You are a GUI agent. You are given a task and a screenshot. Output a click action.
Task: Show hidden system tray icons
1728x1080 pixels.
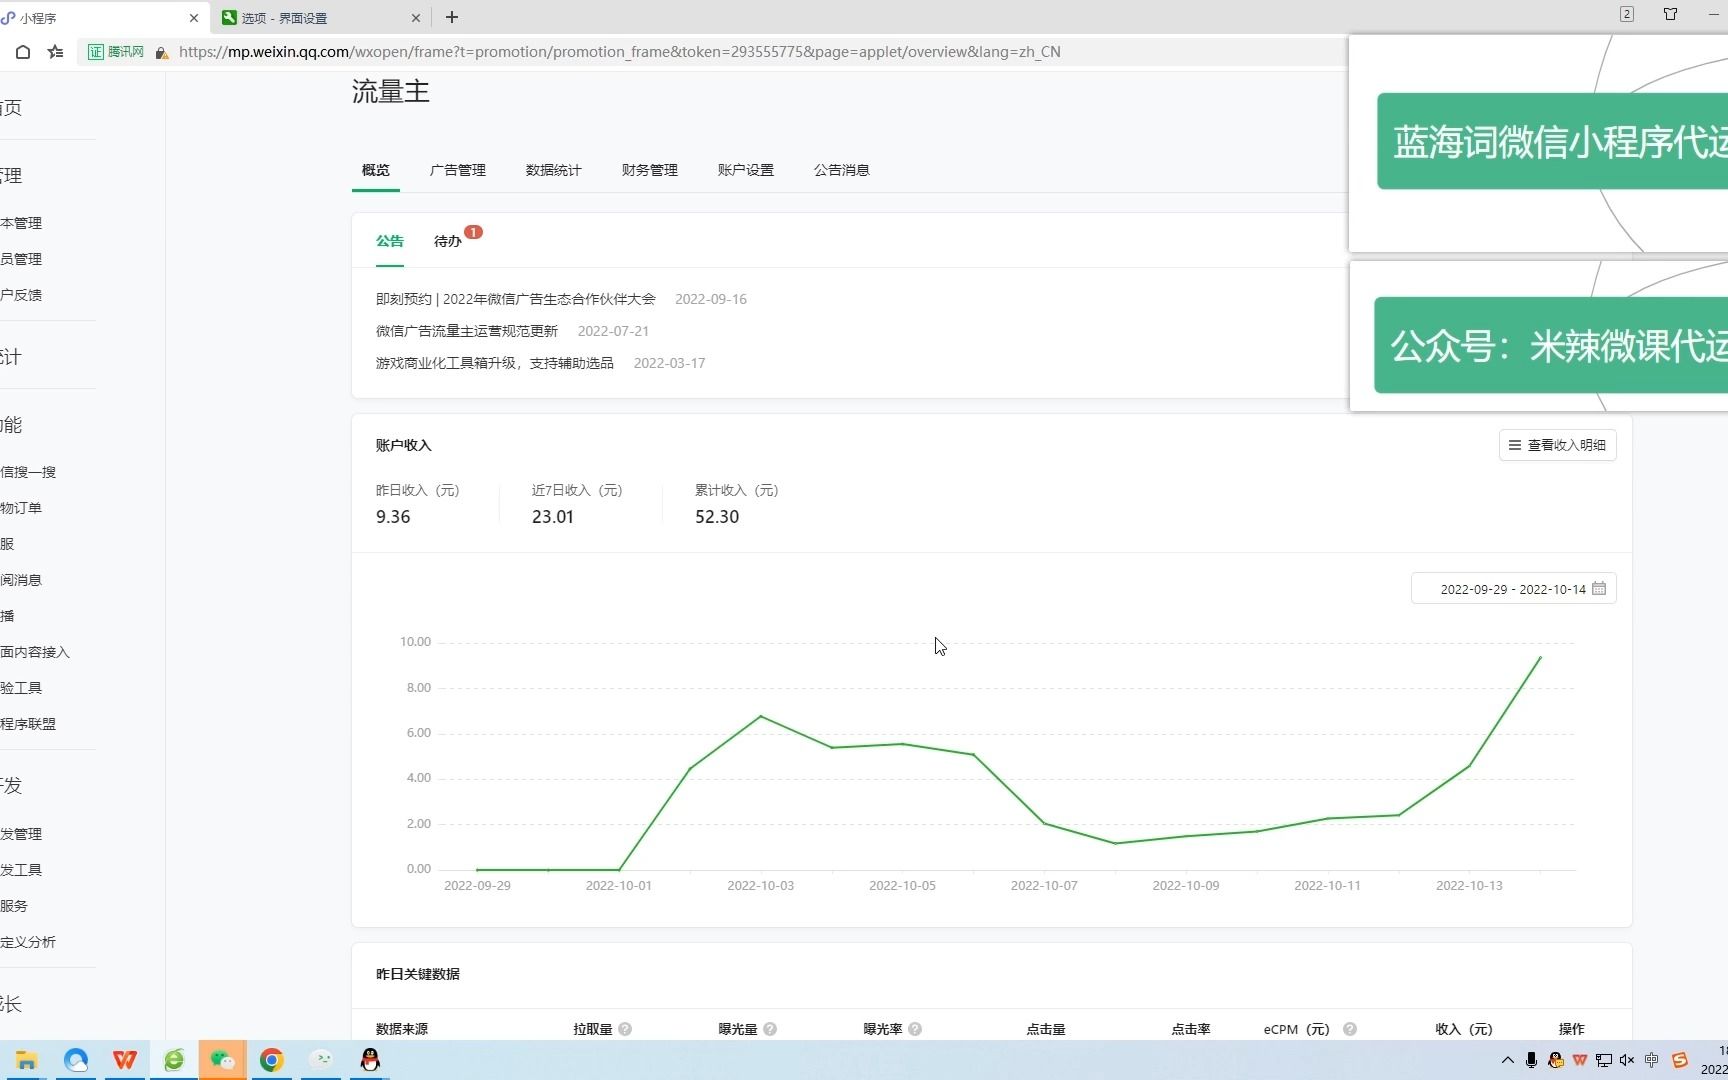1508,1060
